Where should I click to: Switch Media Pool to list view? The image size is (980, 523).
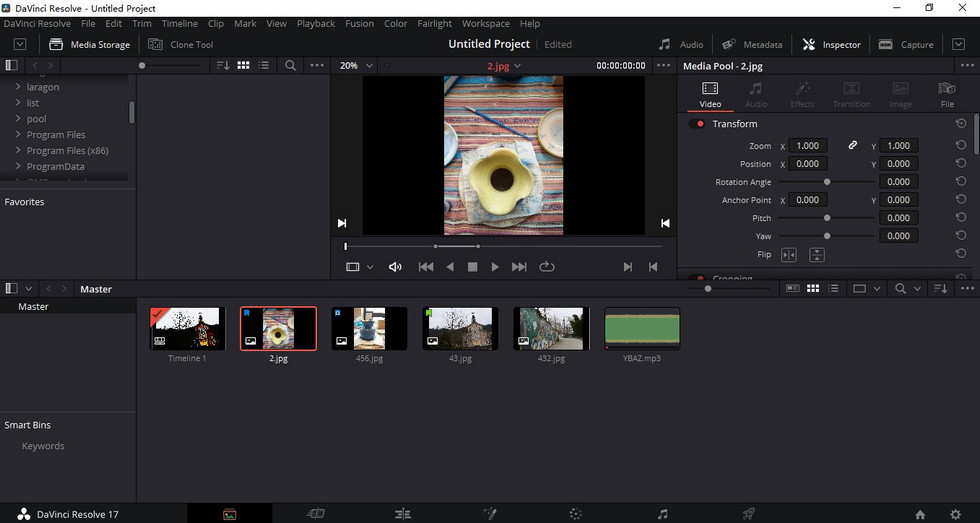click(833, 289)
